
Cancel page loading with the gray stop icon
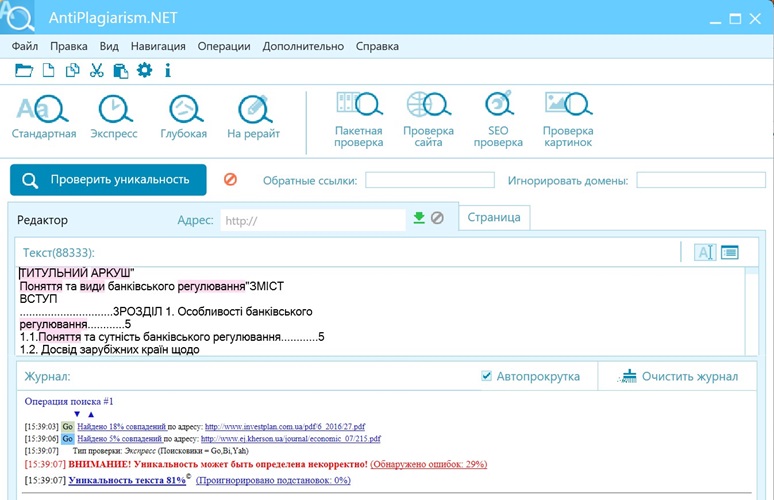point(437,218)
